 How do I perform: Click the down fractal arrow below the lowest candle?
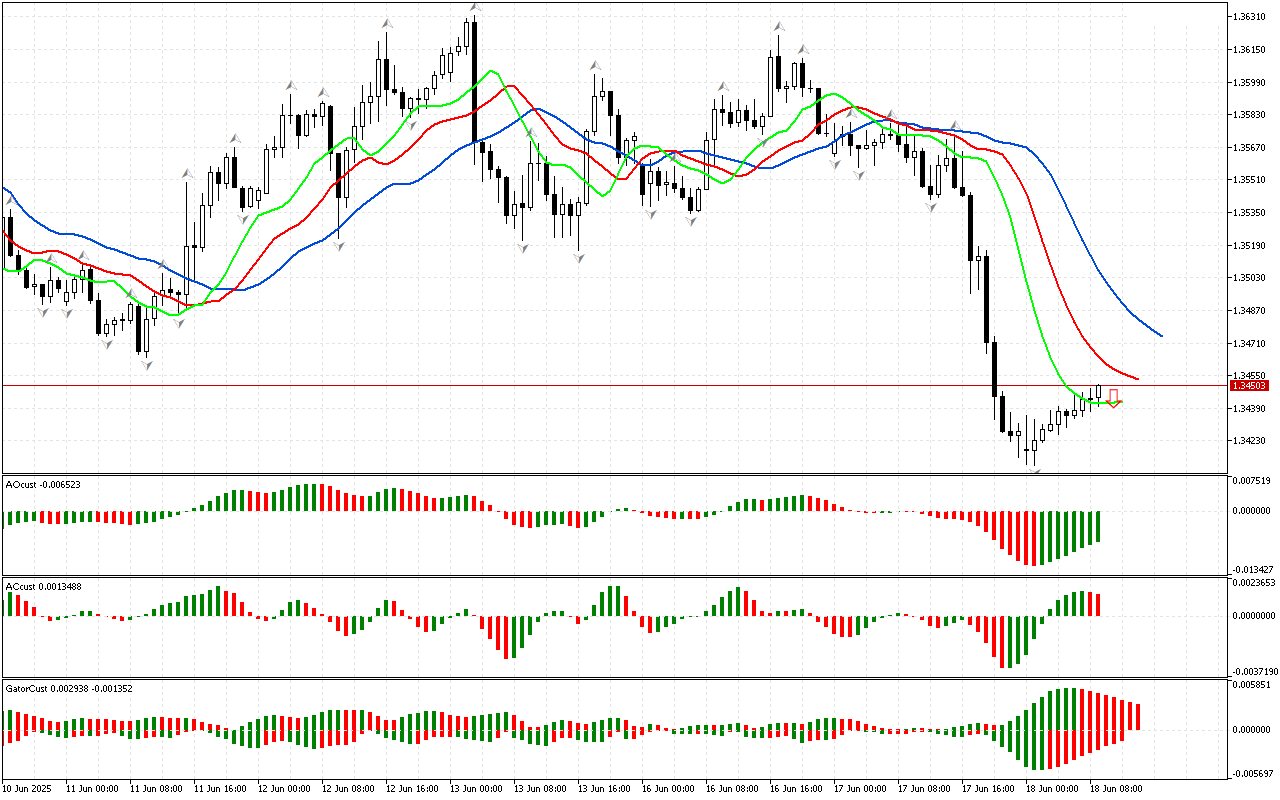[1034, 470]
